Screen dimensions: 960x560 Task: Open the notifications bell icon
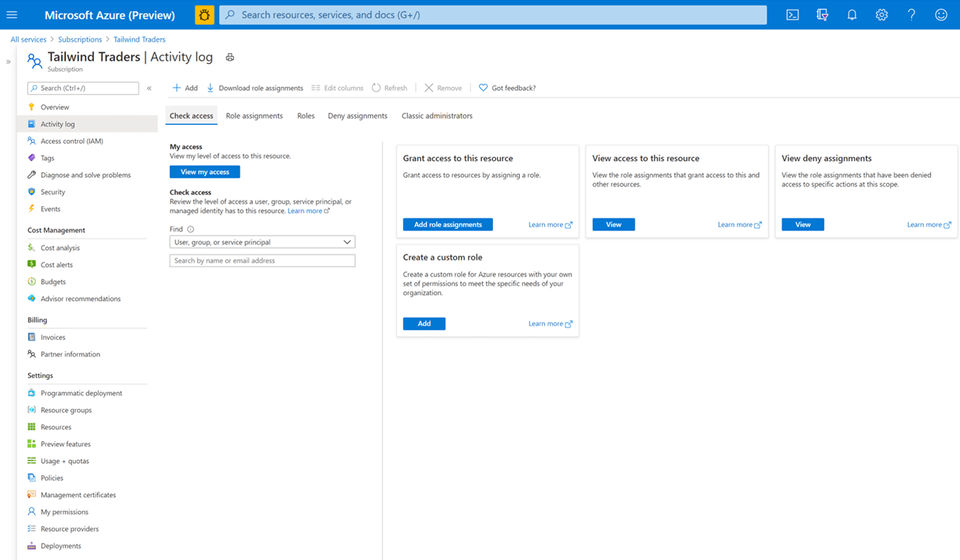(852, 15)
